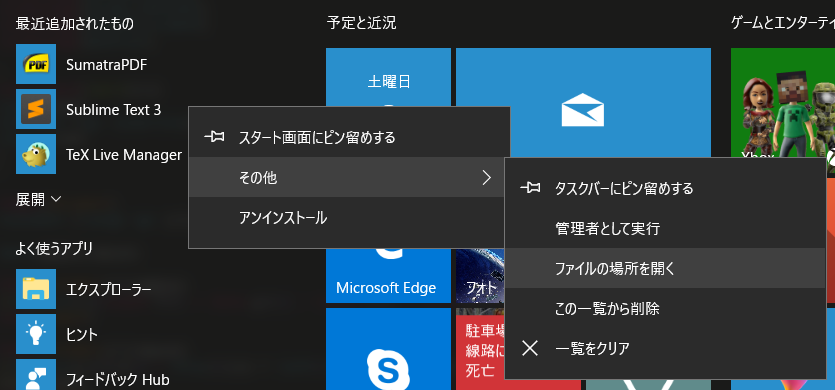
Task: Click the ヒント app label
Action: pos(82,335)
